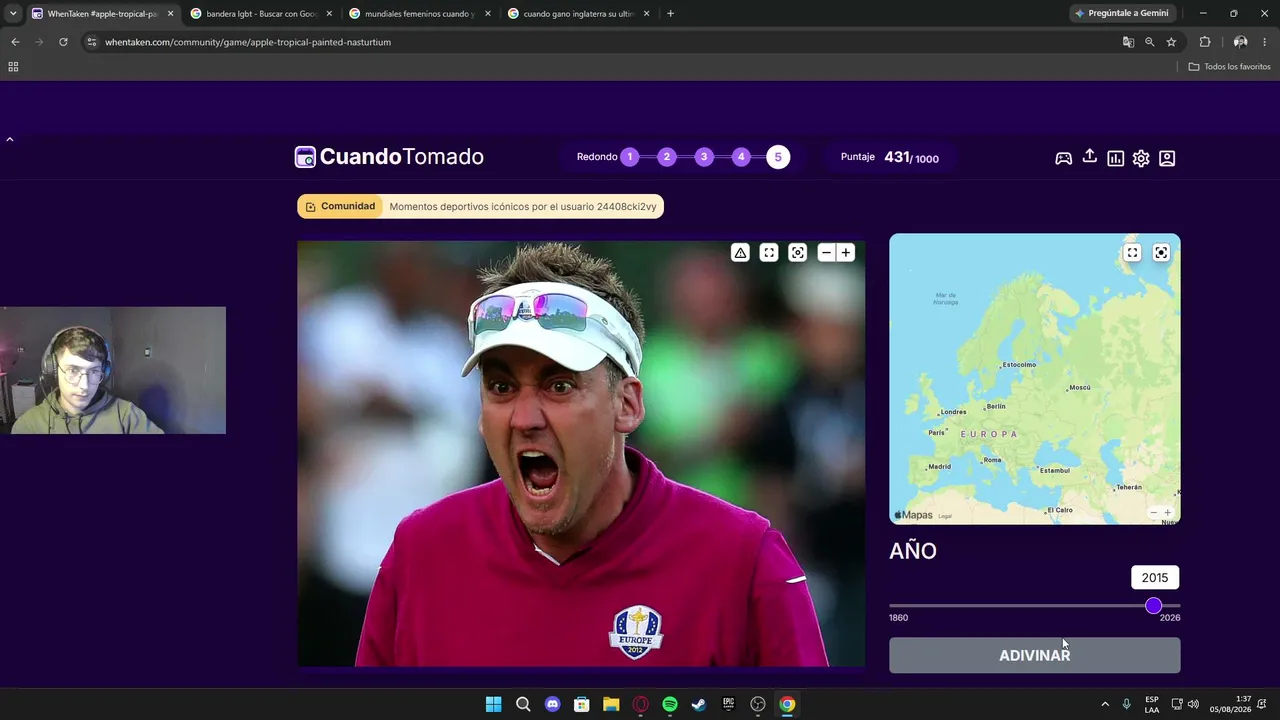Recenter the photo view
The width and height of the screenshot is (1280, 720).
(x=798, y=253)
